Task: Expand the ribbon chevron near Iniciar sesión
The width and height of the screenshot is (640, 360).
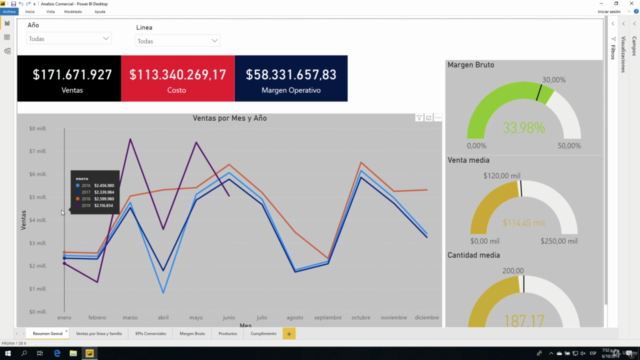Action: [629, 11]
